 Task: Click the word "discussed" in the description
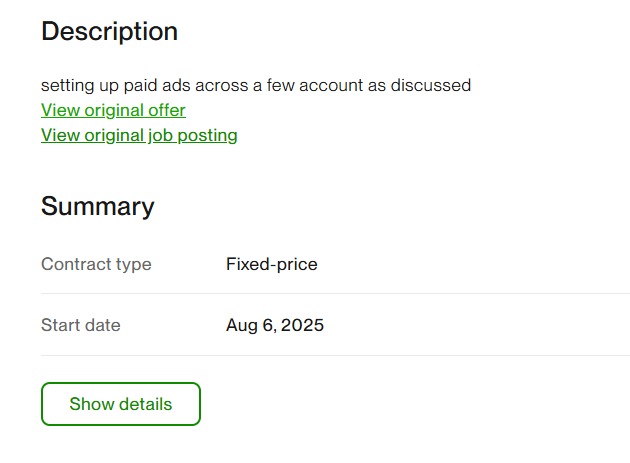432,85
